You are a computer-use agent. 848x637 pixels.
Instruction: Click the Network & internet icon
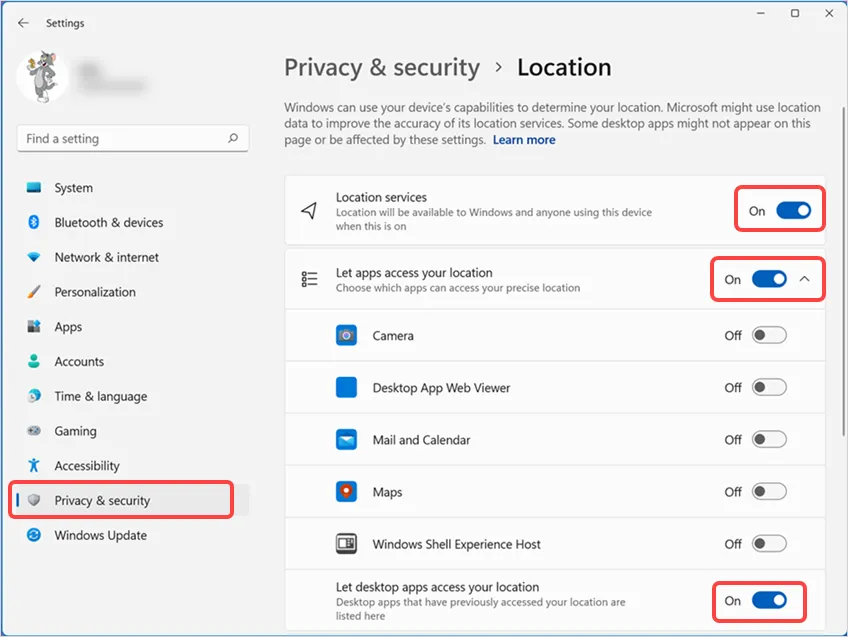(32, 257)
